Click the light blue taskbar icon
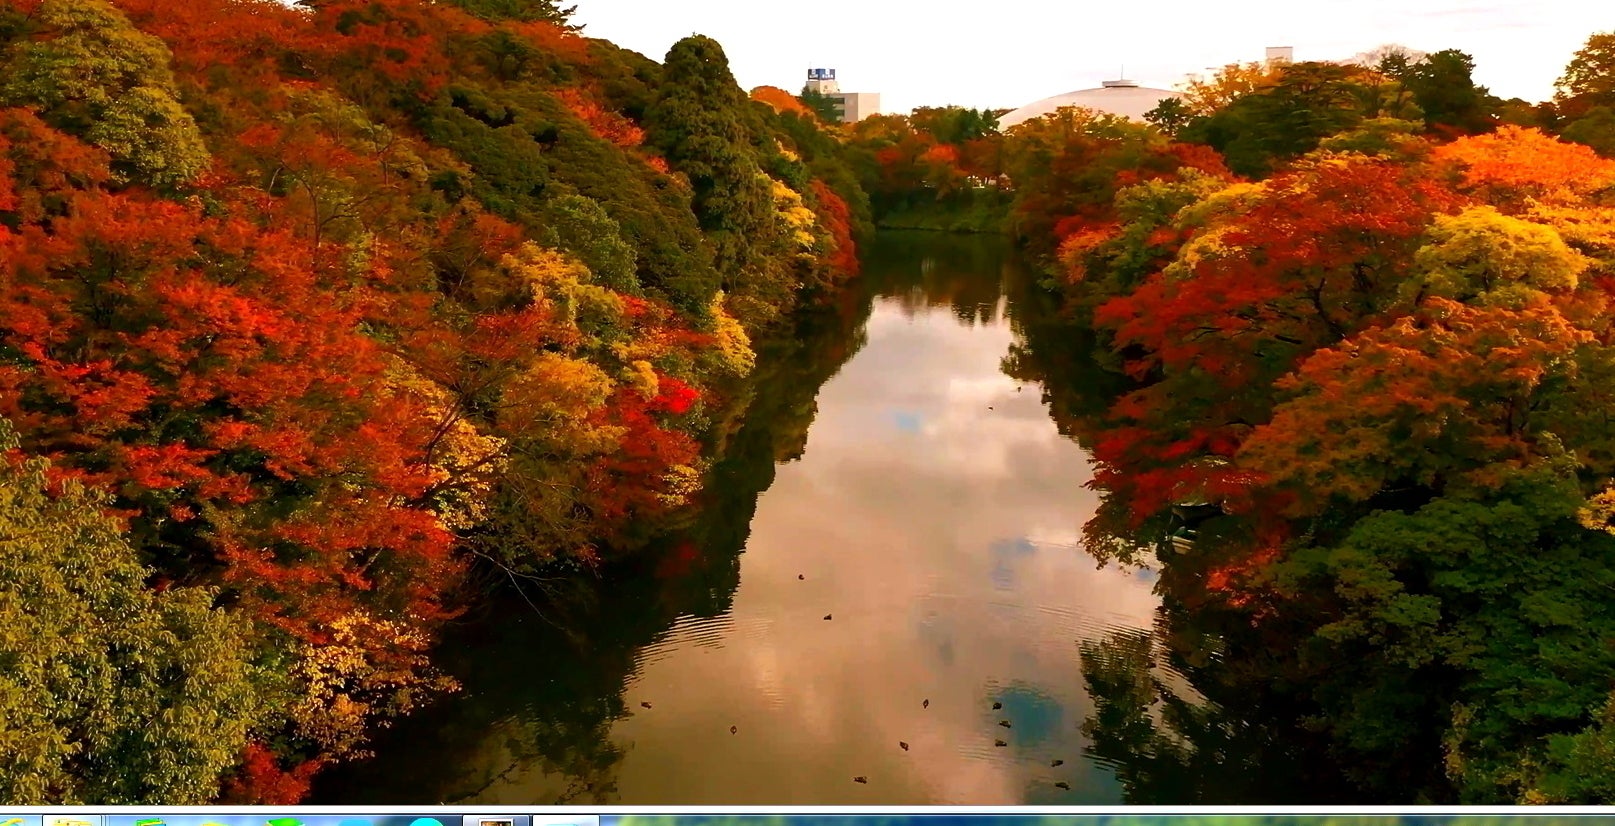Screen dimensions: 1615x826 pos(355,823)
